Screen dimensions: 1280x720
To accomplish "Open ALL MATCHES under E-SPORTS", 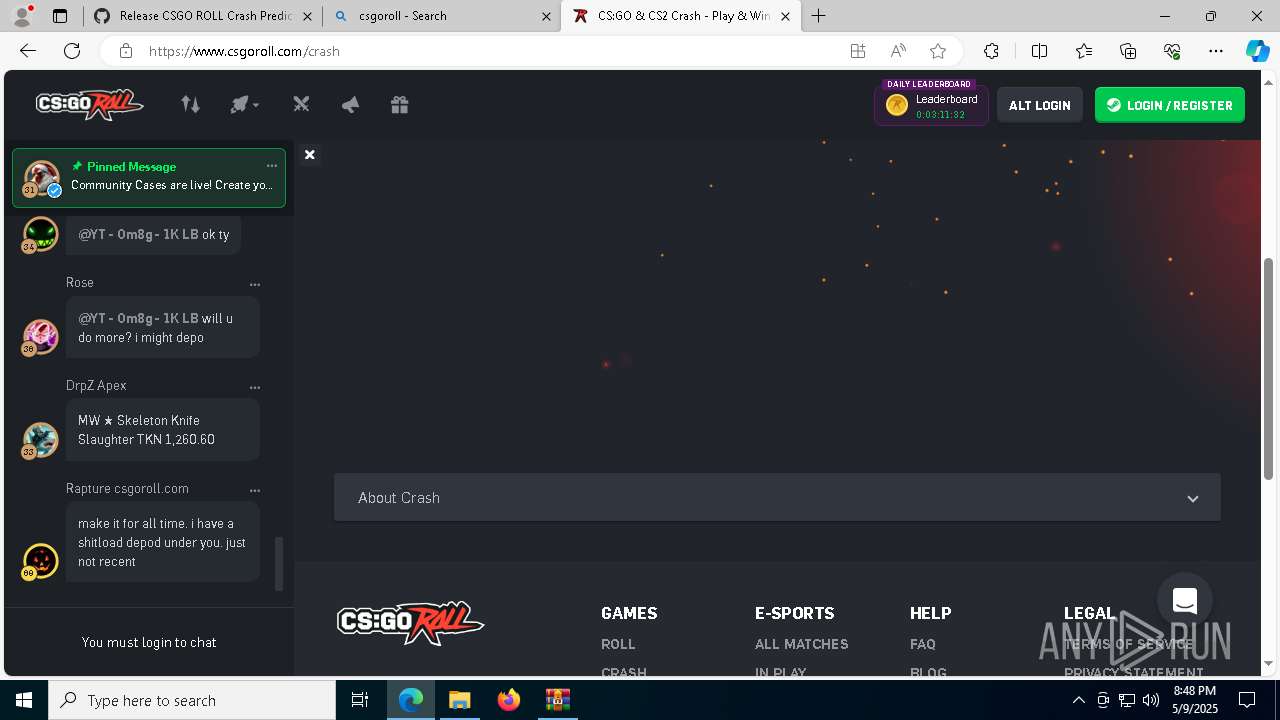I will pyautogui.click(x=801, y=644).
